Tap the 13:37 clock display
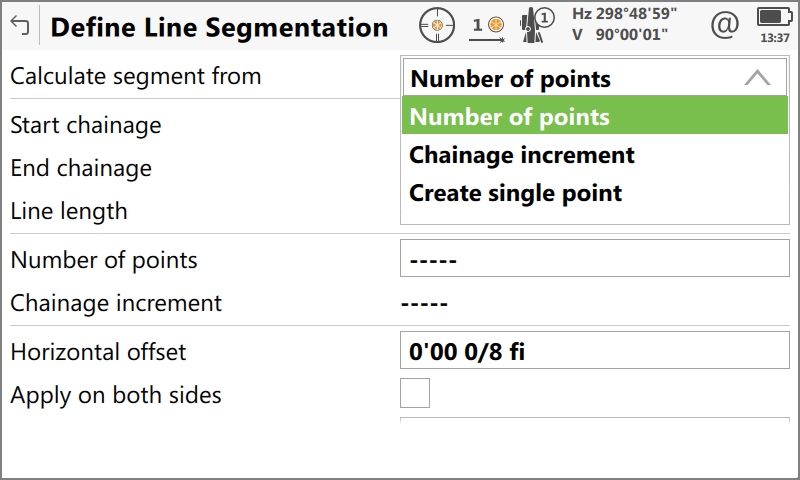This screenshot has width=800, height=480. [x=774, y=38]
